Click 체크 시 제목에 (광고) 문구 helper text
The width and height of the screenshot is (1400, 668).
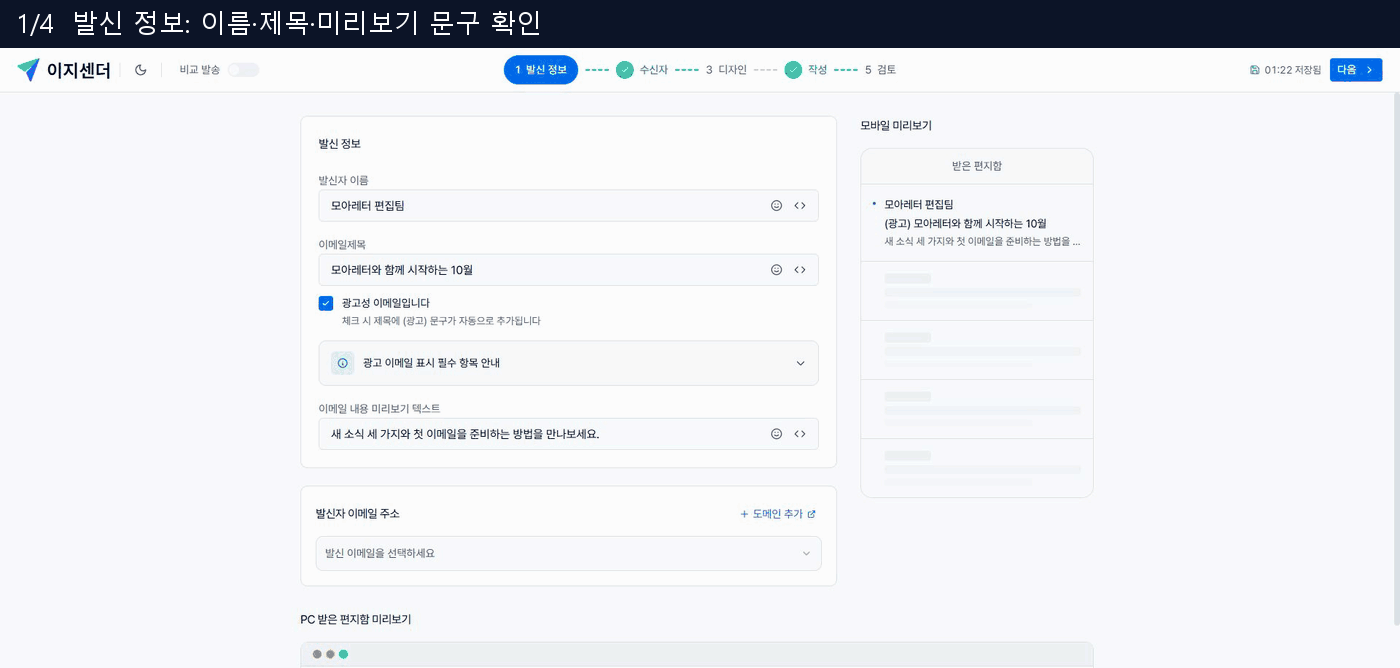441,321
